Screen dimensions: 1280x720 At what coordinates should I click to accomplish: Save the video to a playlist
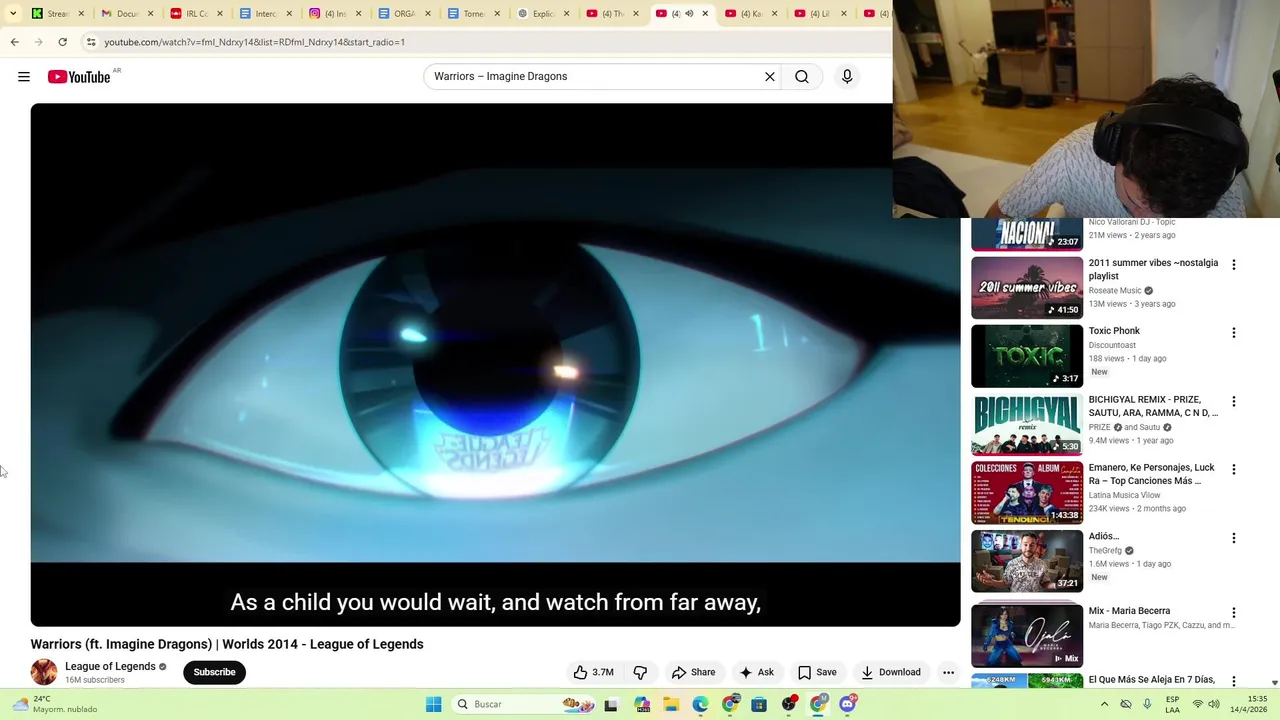pos(817,672)
